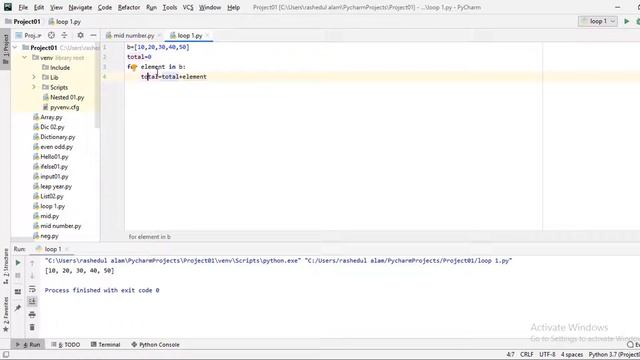
Task: Open the 6: TODO tool window
Action: pyautogui.click(x=66, y=345)
